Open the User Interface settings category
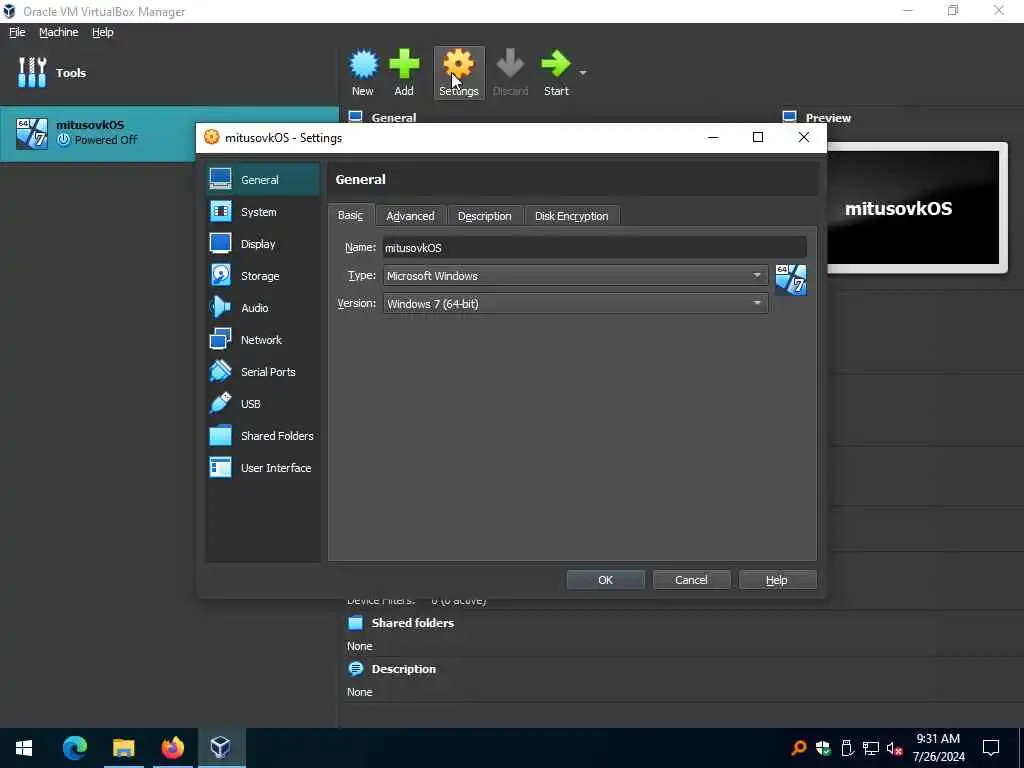Screen dimensions: 1024x768 pyautogui.click(x=263, y=468)
